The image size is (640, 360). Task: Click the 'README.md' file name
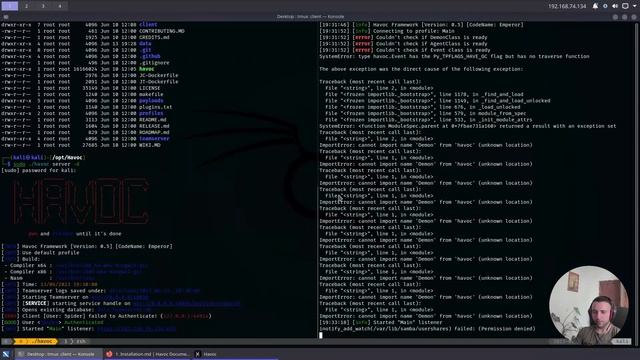coord(153,120)
